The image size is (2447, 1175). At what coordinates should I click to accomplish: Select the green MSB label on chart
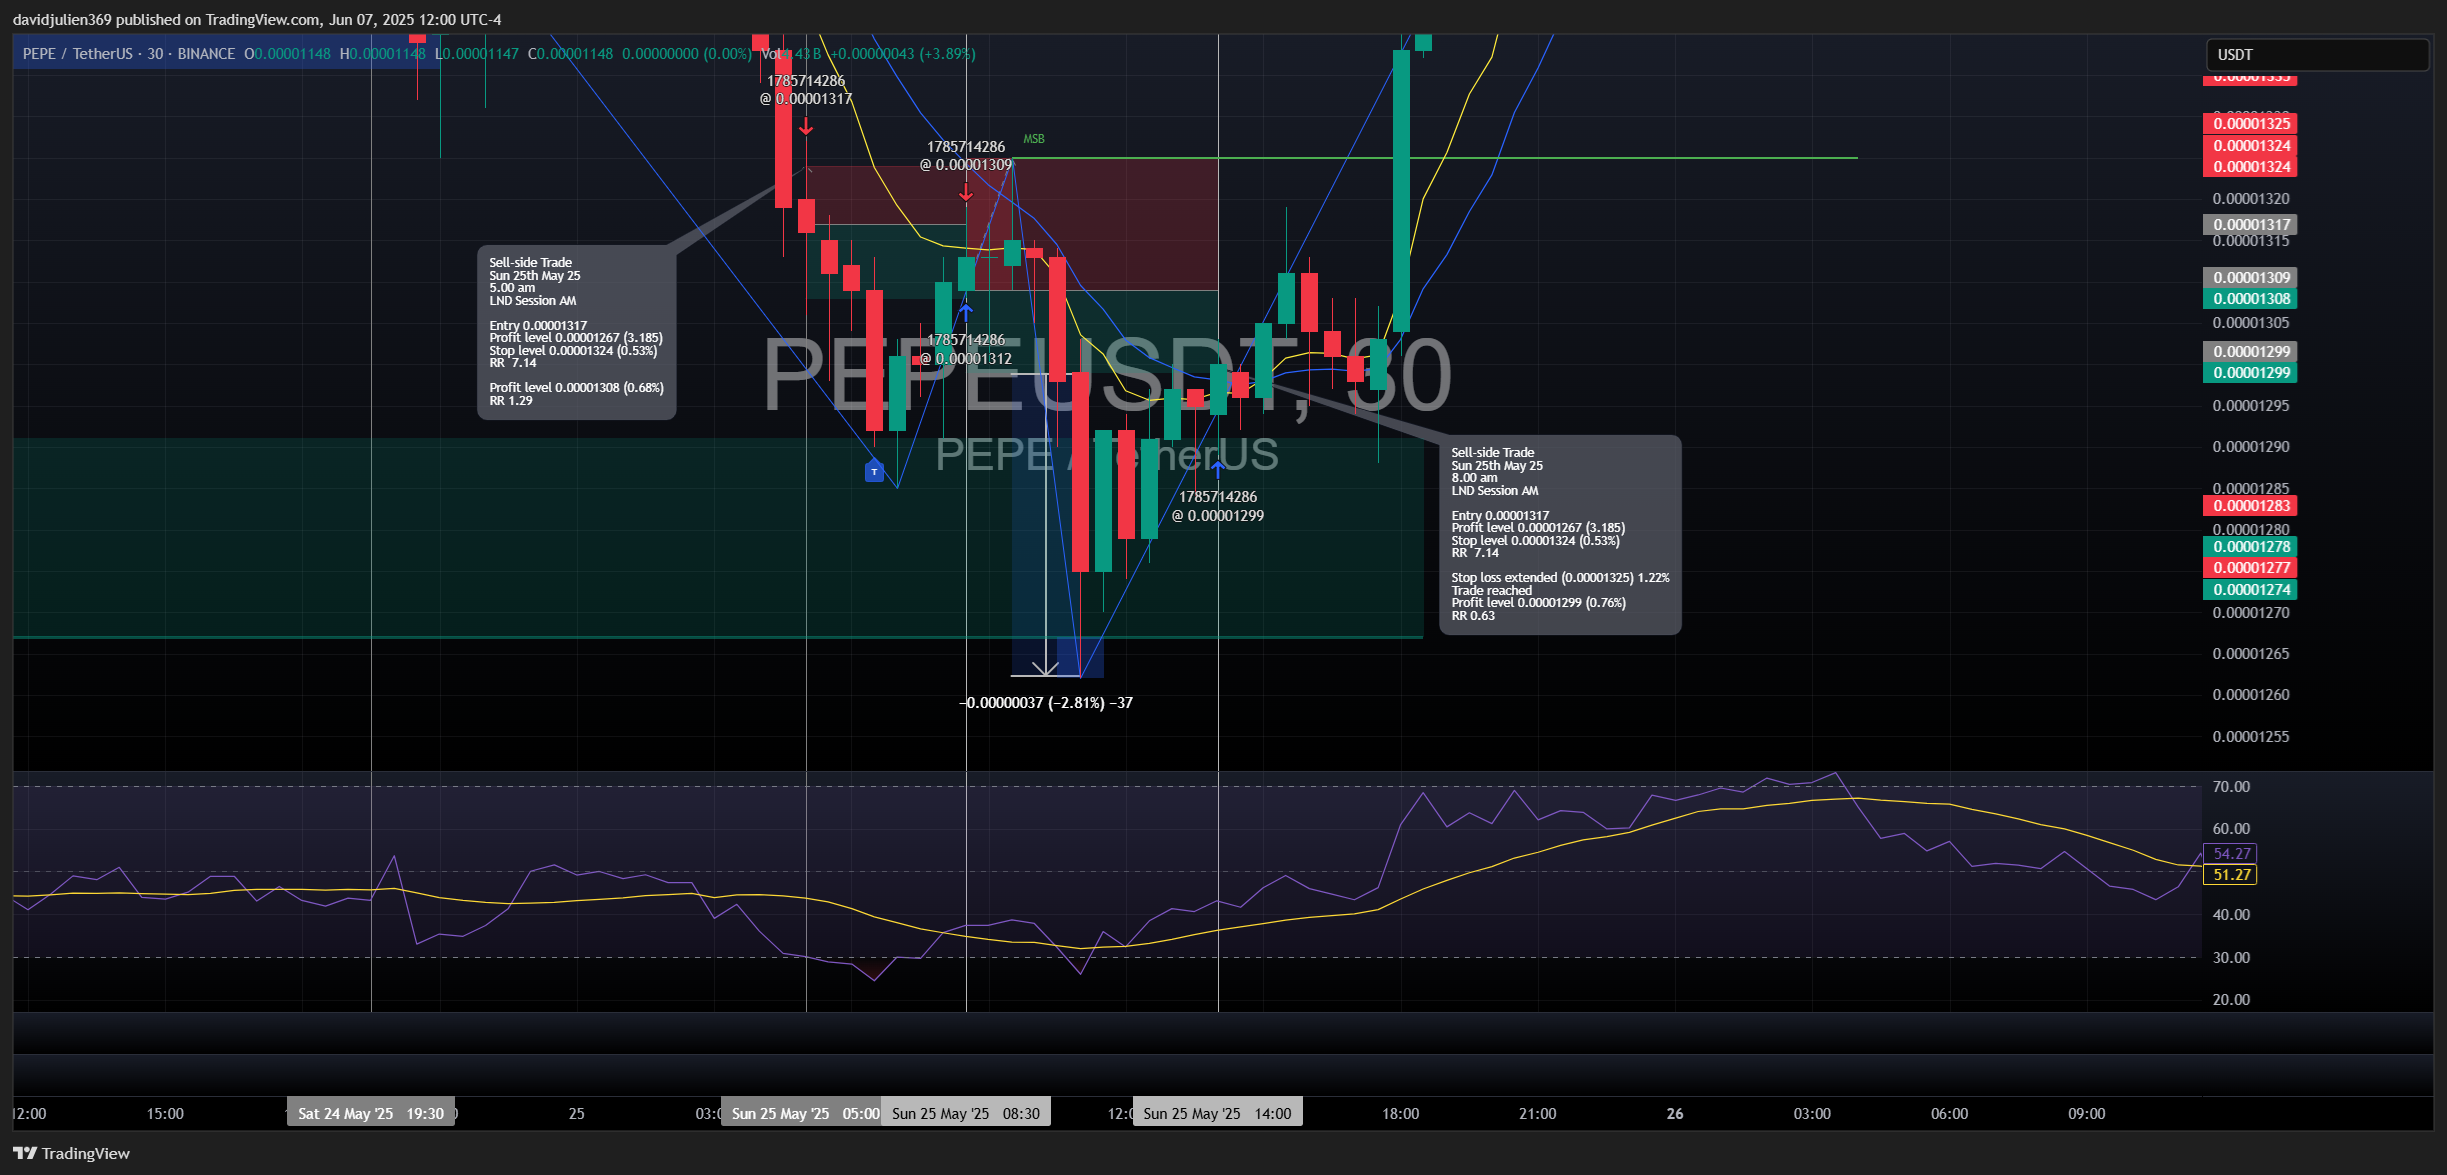1034,139
